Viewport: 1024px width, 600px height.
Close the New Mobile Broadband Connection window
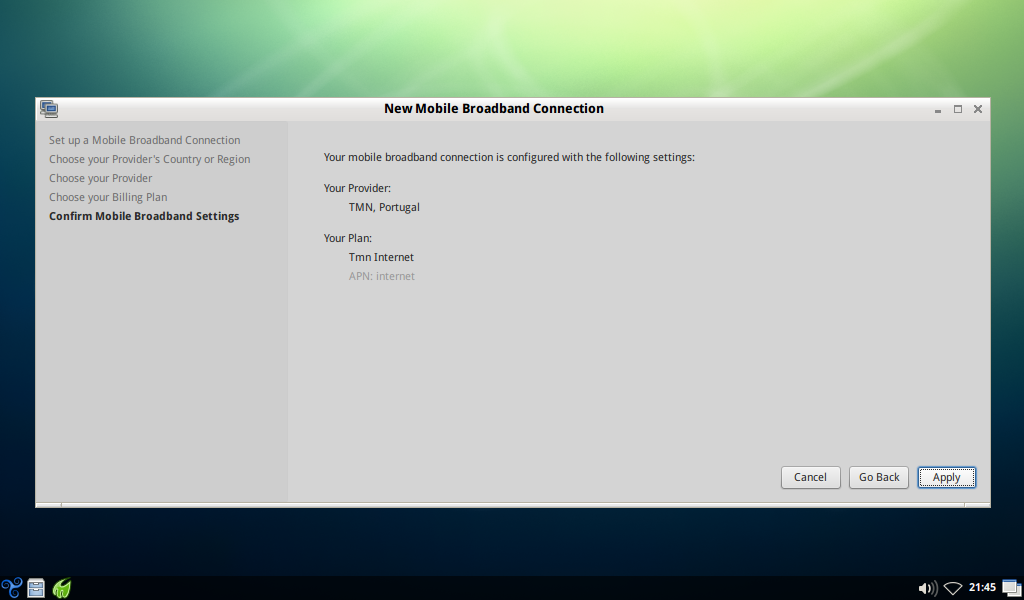(978, 109)
